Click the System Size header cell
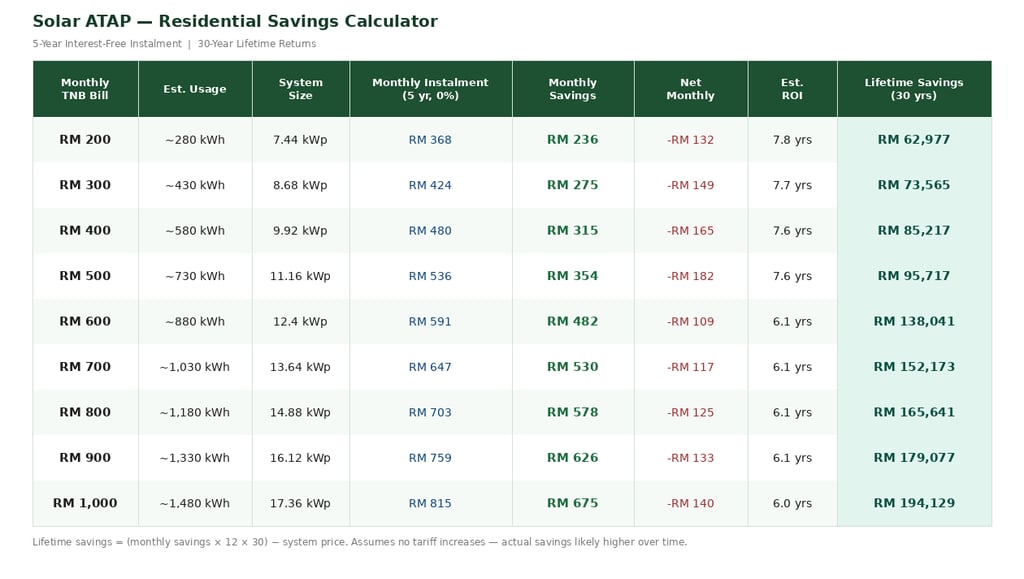This screenshot has height=579, width=1024. pos(300,89)
